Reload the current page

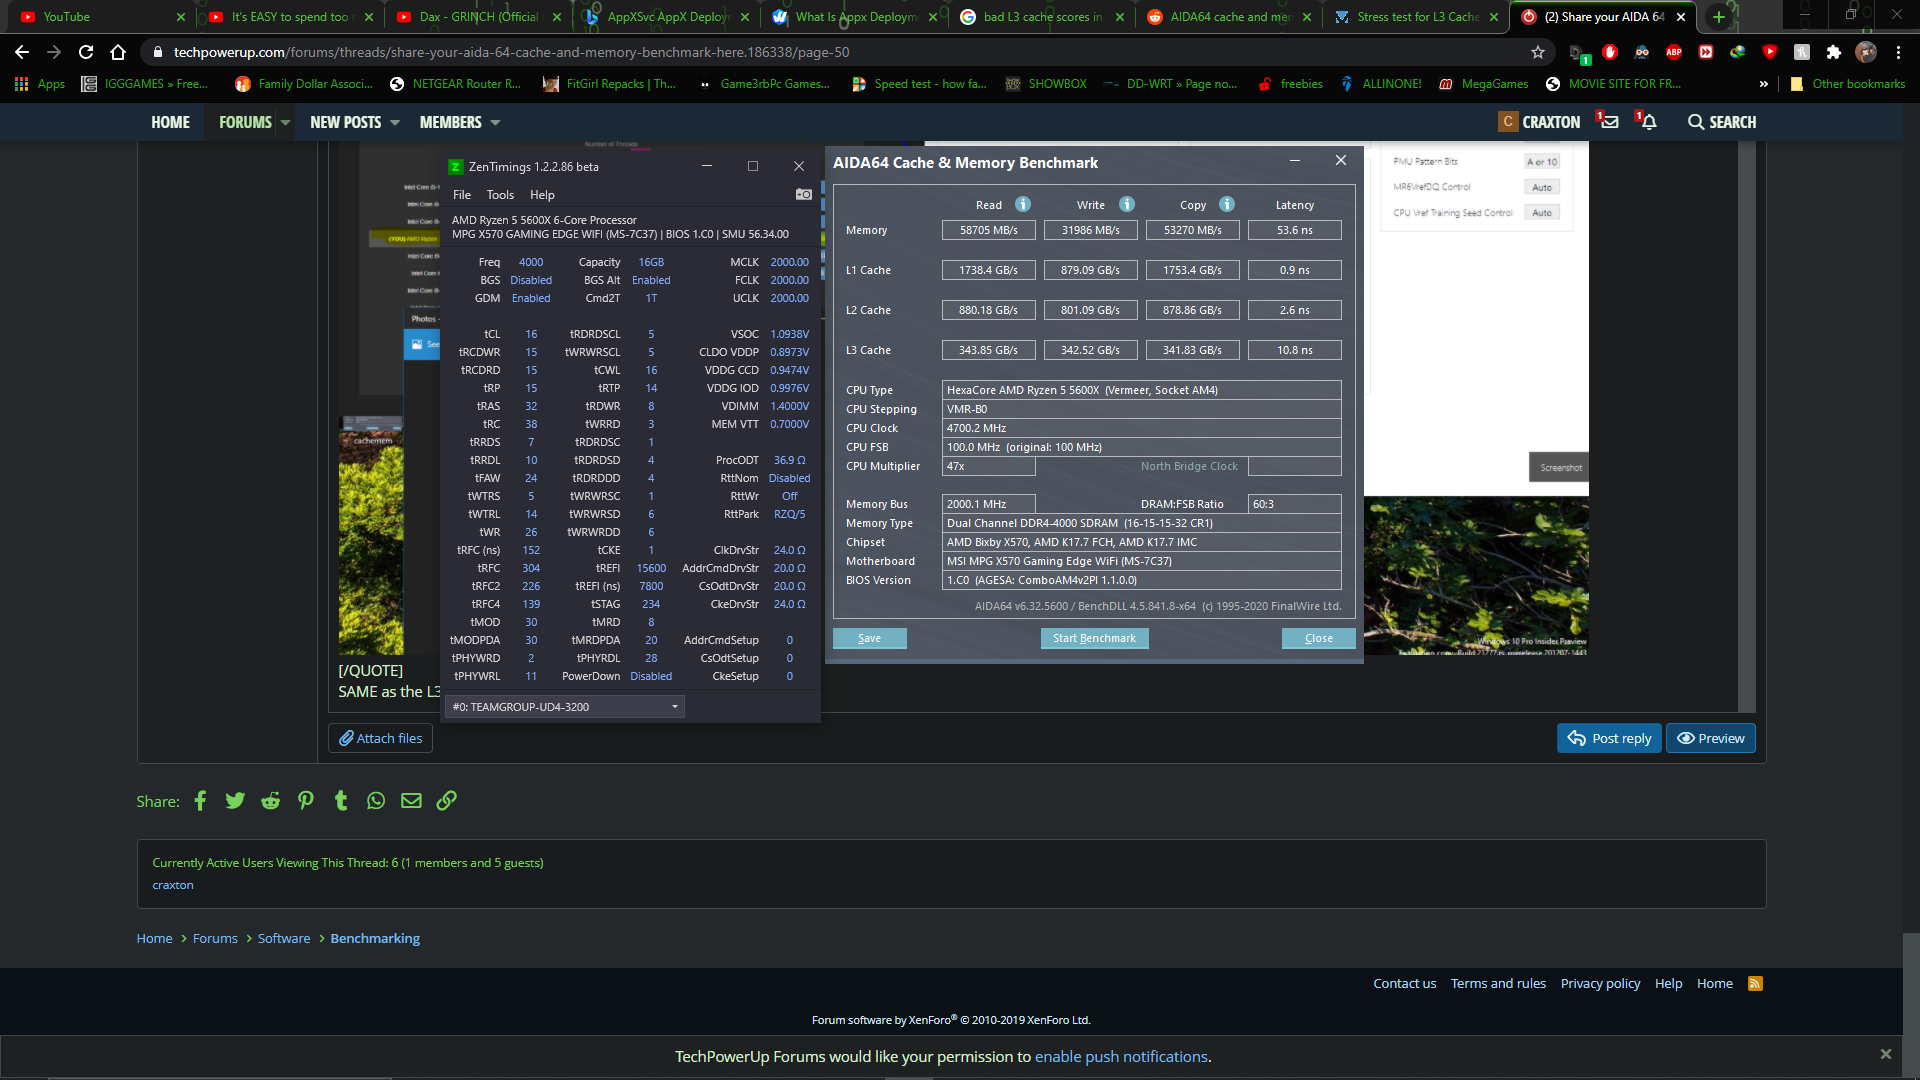pos(86,52)
